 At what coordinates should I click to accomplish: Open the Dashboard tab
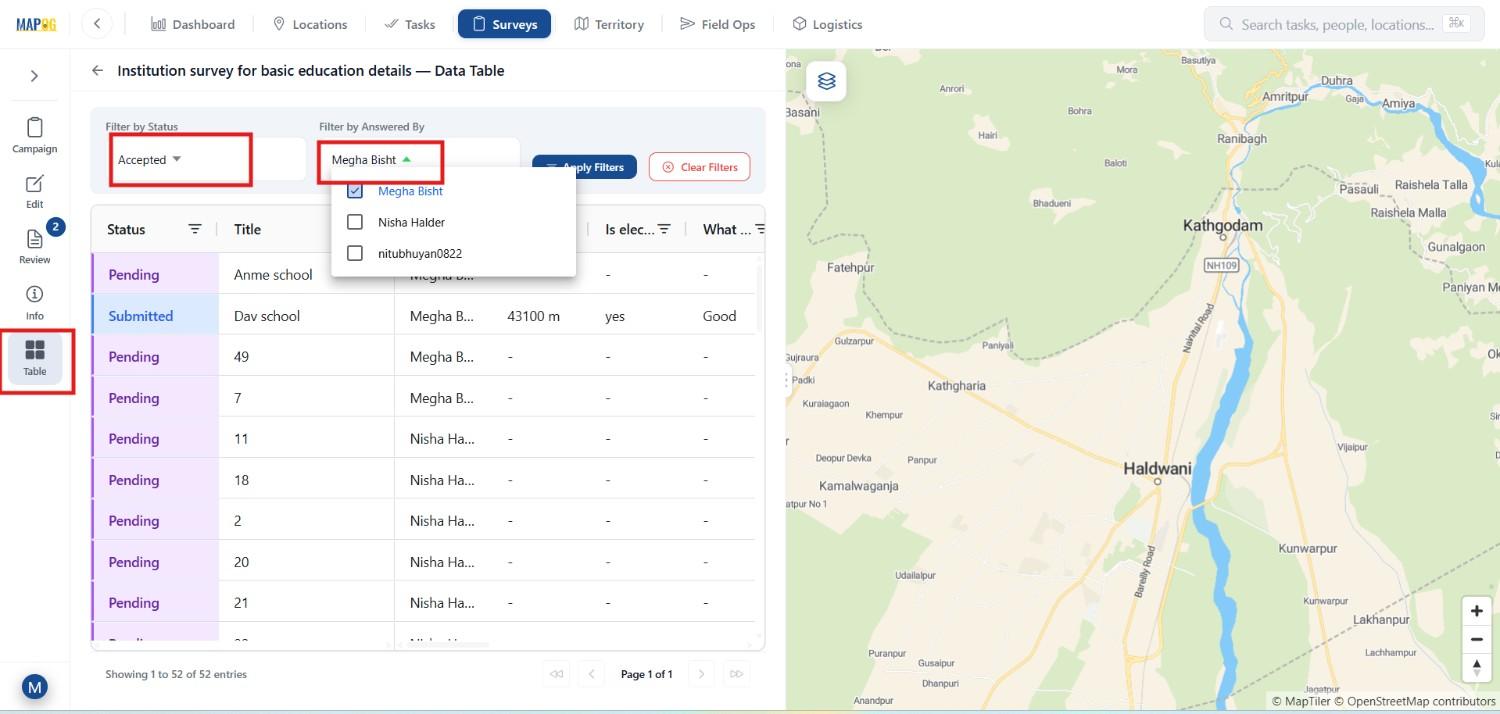pos(193,24)
